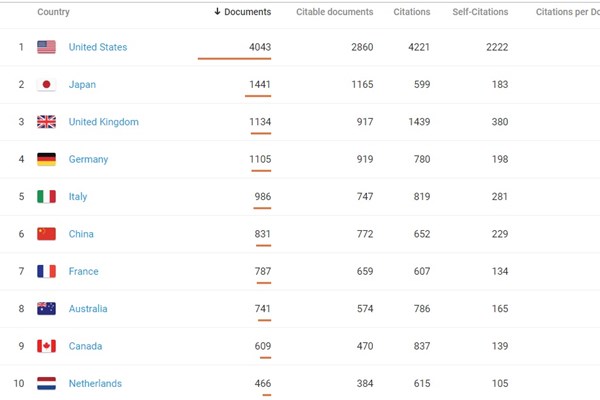
Task: Open the United States link
Action: pos(97,47)
